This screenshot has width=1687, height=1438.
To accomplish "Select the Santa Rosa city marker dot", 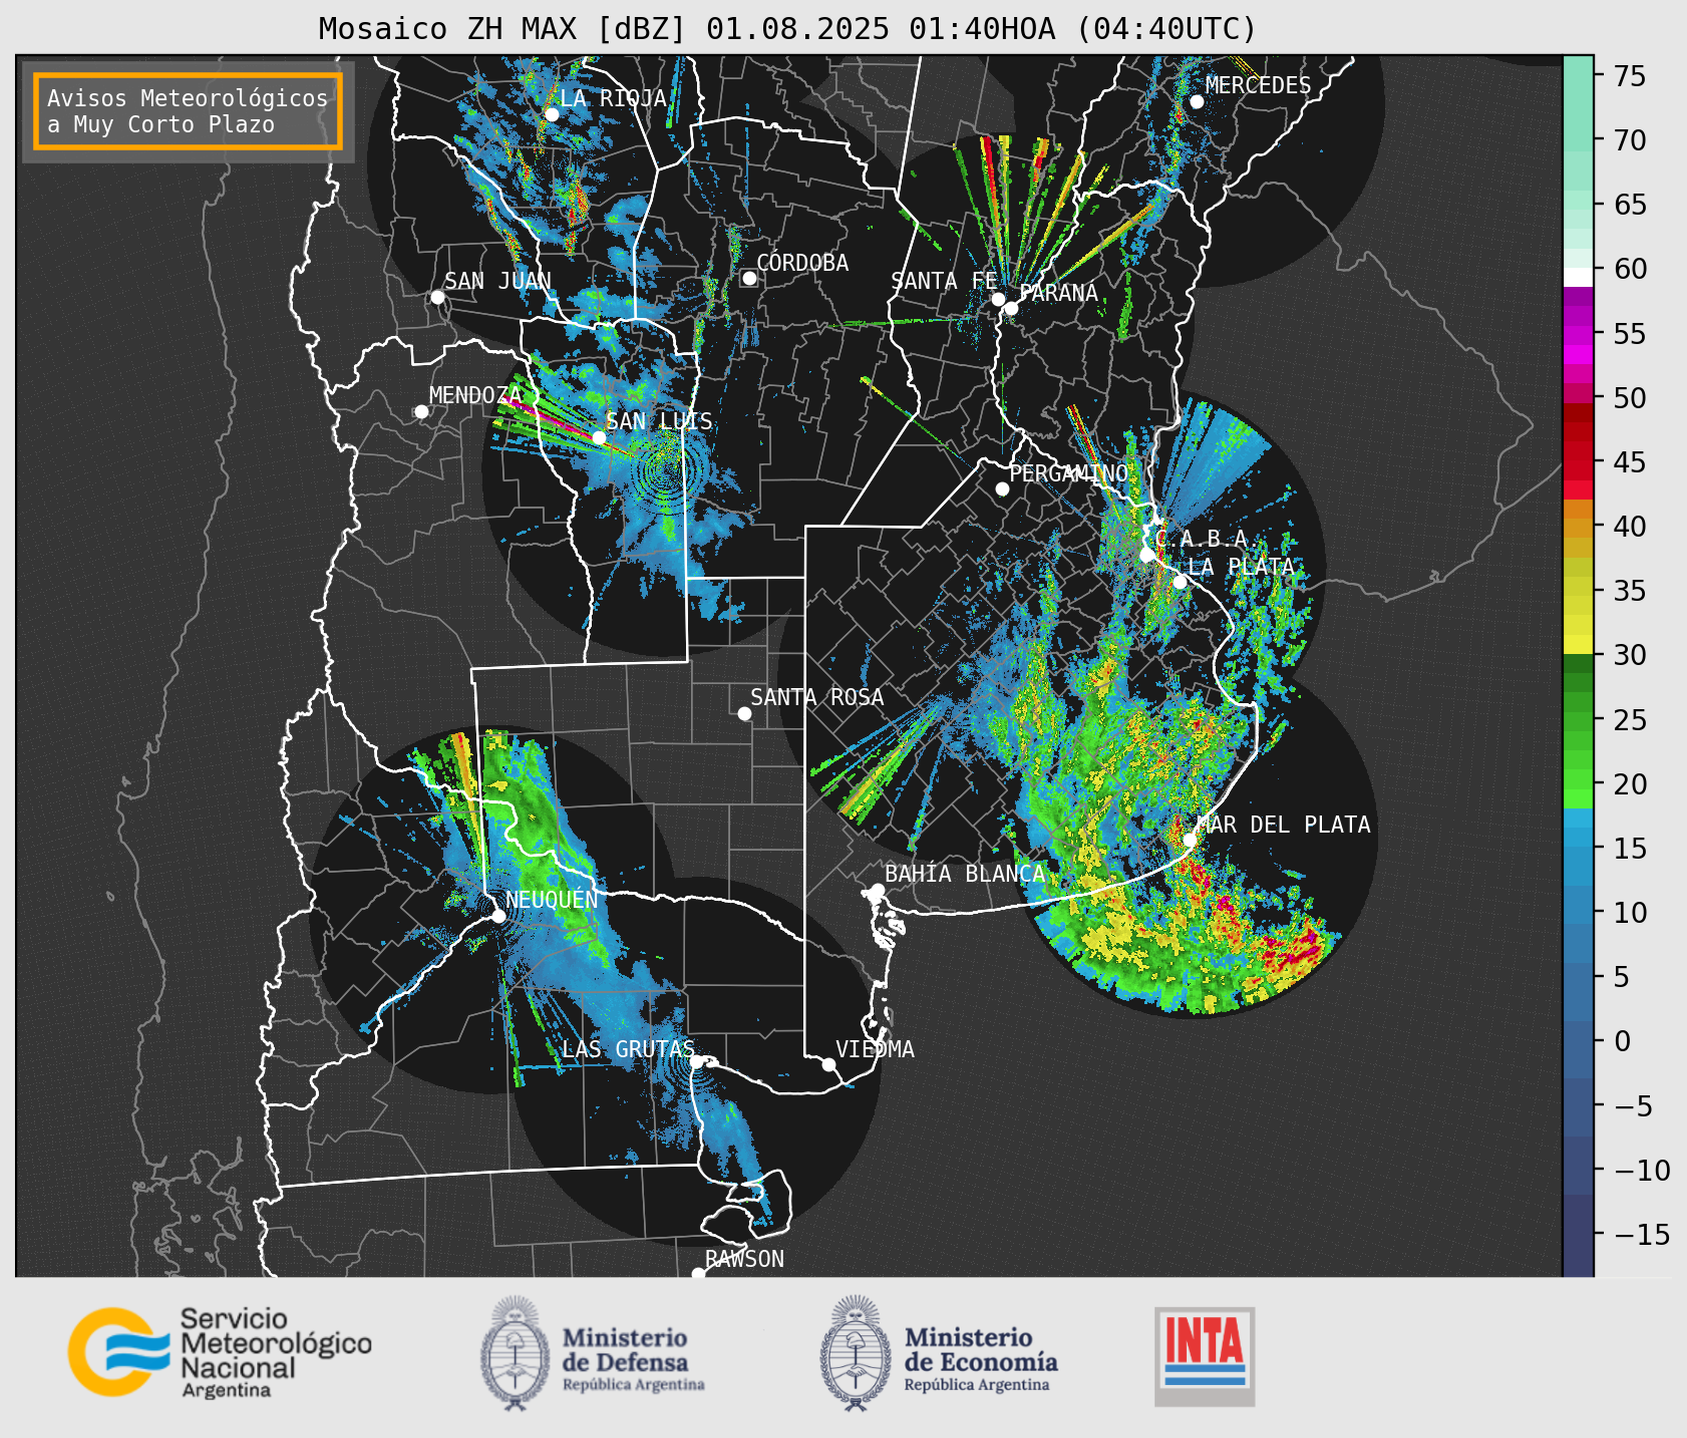I will 744,713.
